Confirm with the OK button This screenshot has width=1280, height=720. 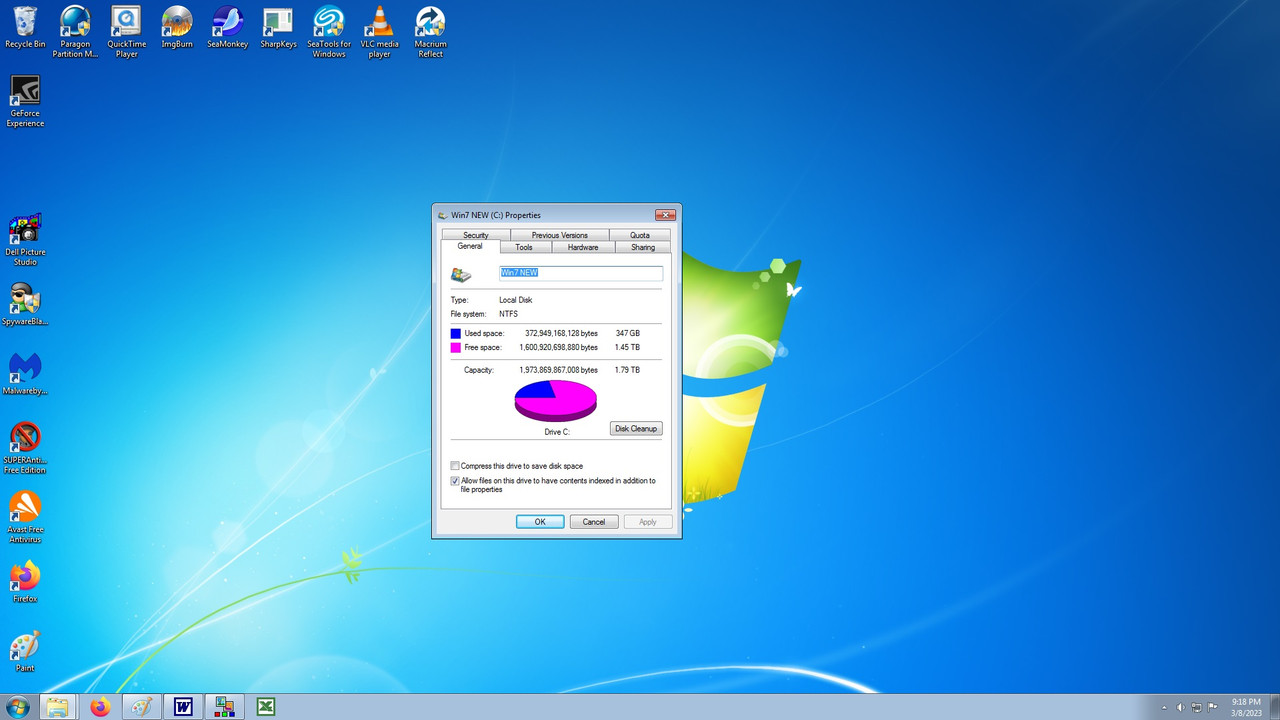pyautogui.click(x=540, y=522)
